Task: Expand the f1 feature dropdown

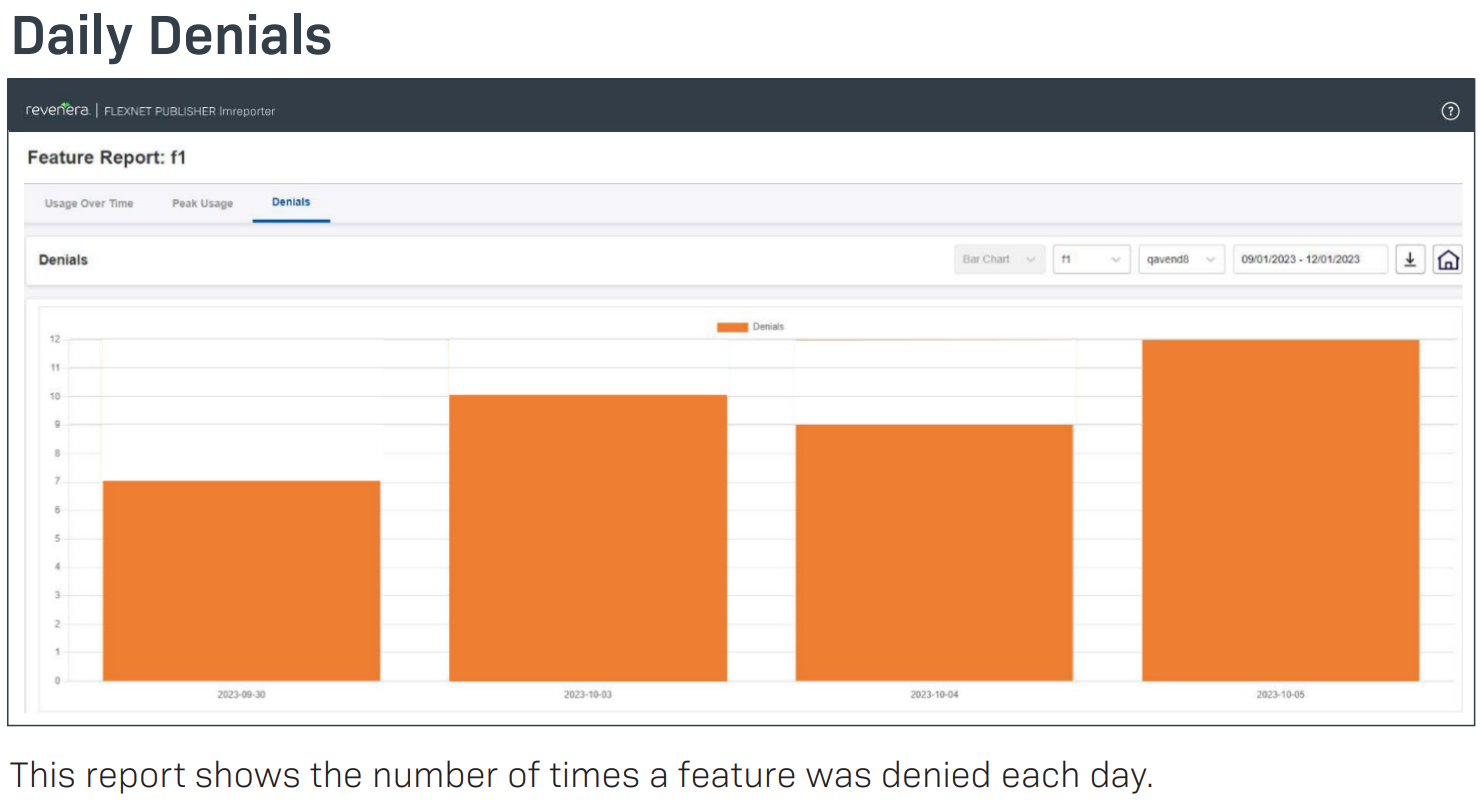Action: (x=1091, y=260)
